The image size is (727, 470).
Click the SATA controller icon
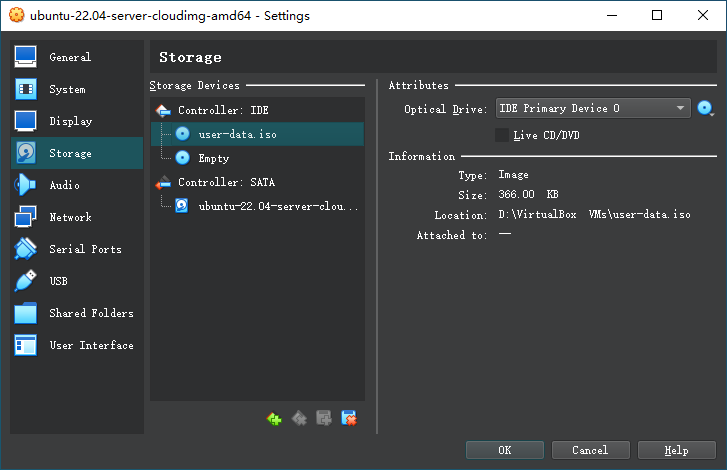(x=163, y=183)
